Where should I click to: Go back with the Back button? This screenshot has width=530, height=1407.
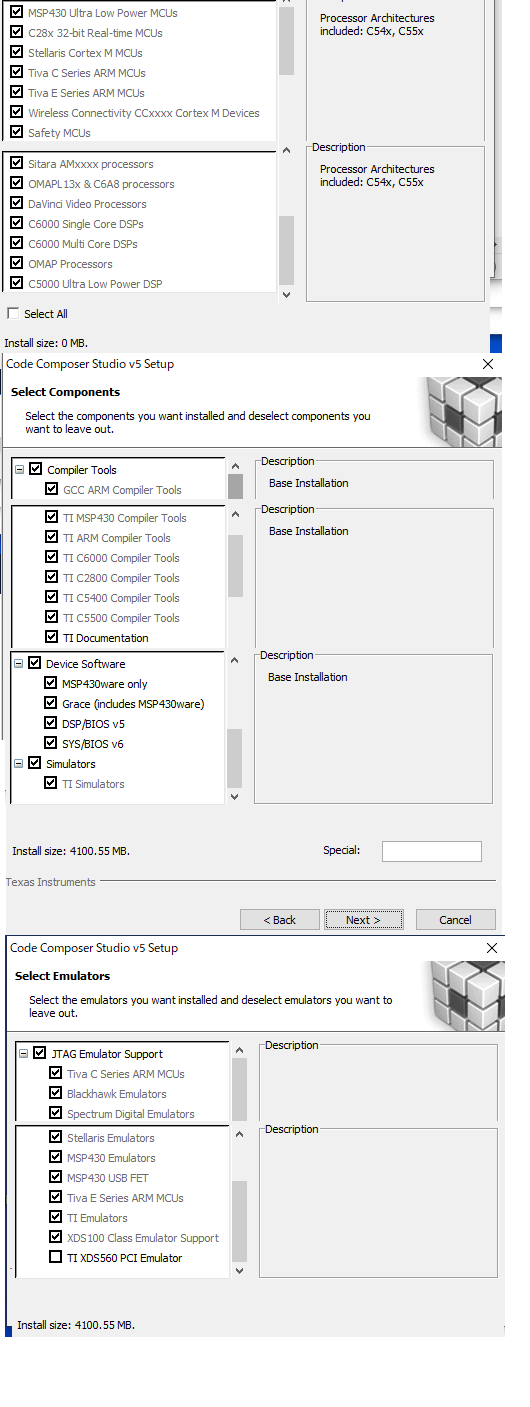click(280, 919)
